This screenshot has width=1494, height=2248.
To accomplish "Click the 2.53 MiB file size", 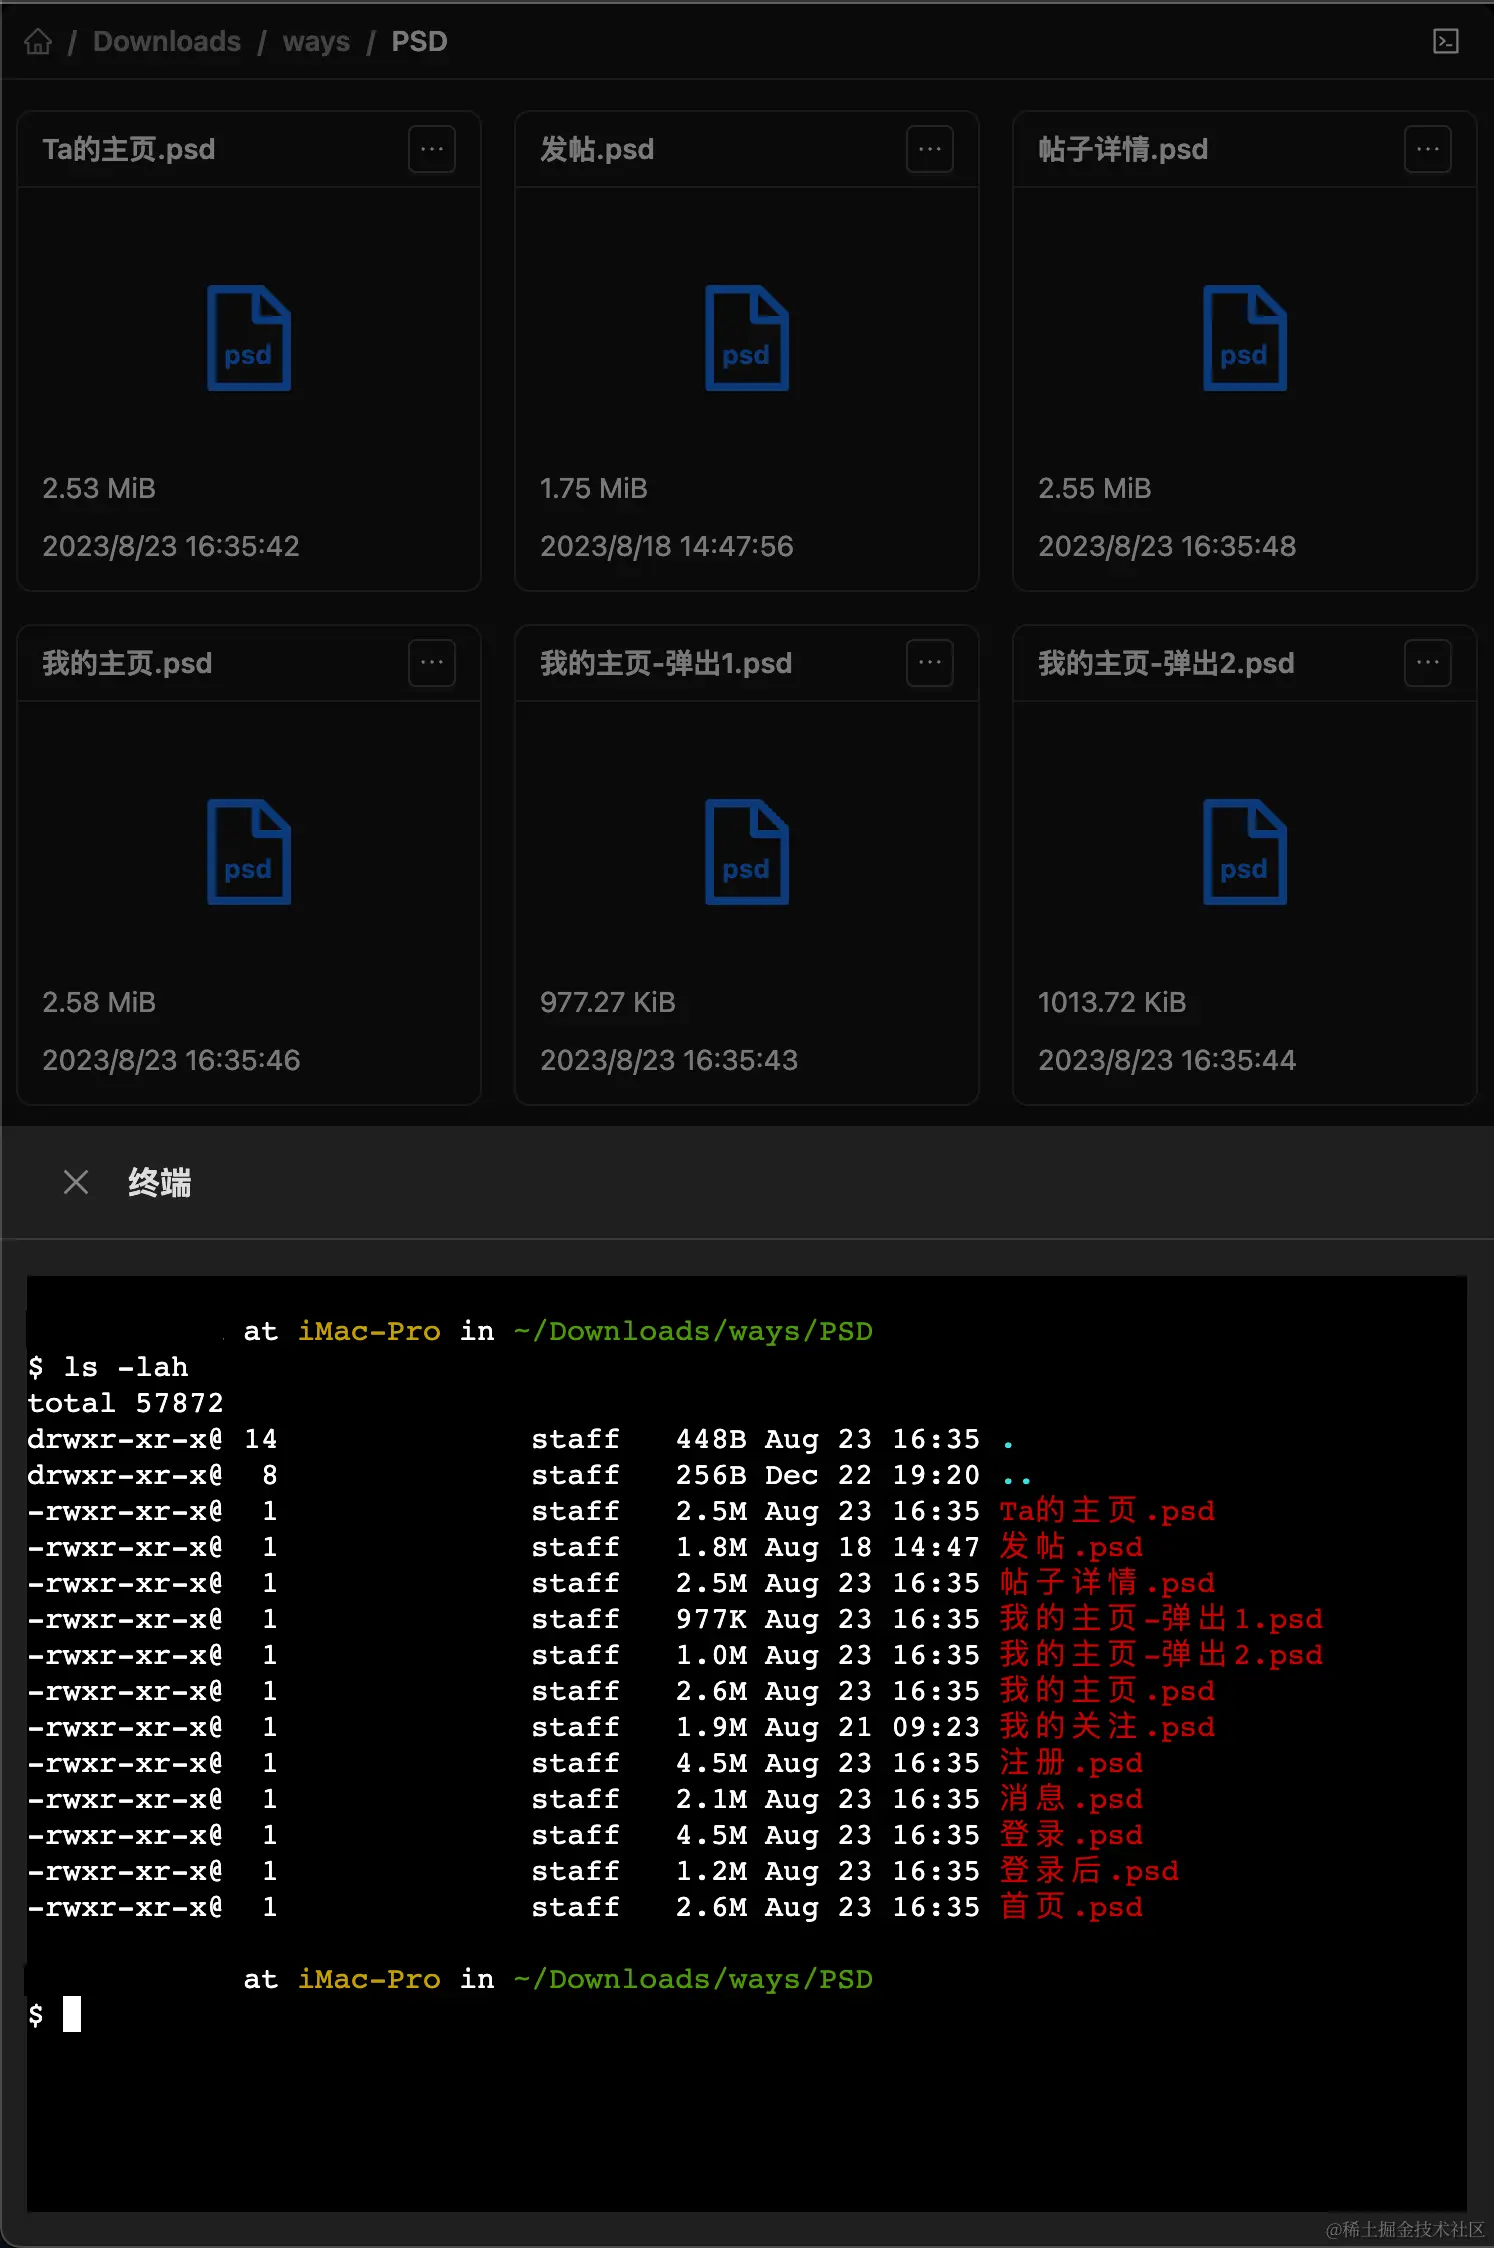I will click(x=99, y=488).
